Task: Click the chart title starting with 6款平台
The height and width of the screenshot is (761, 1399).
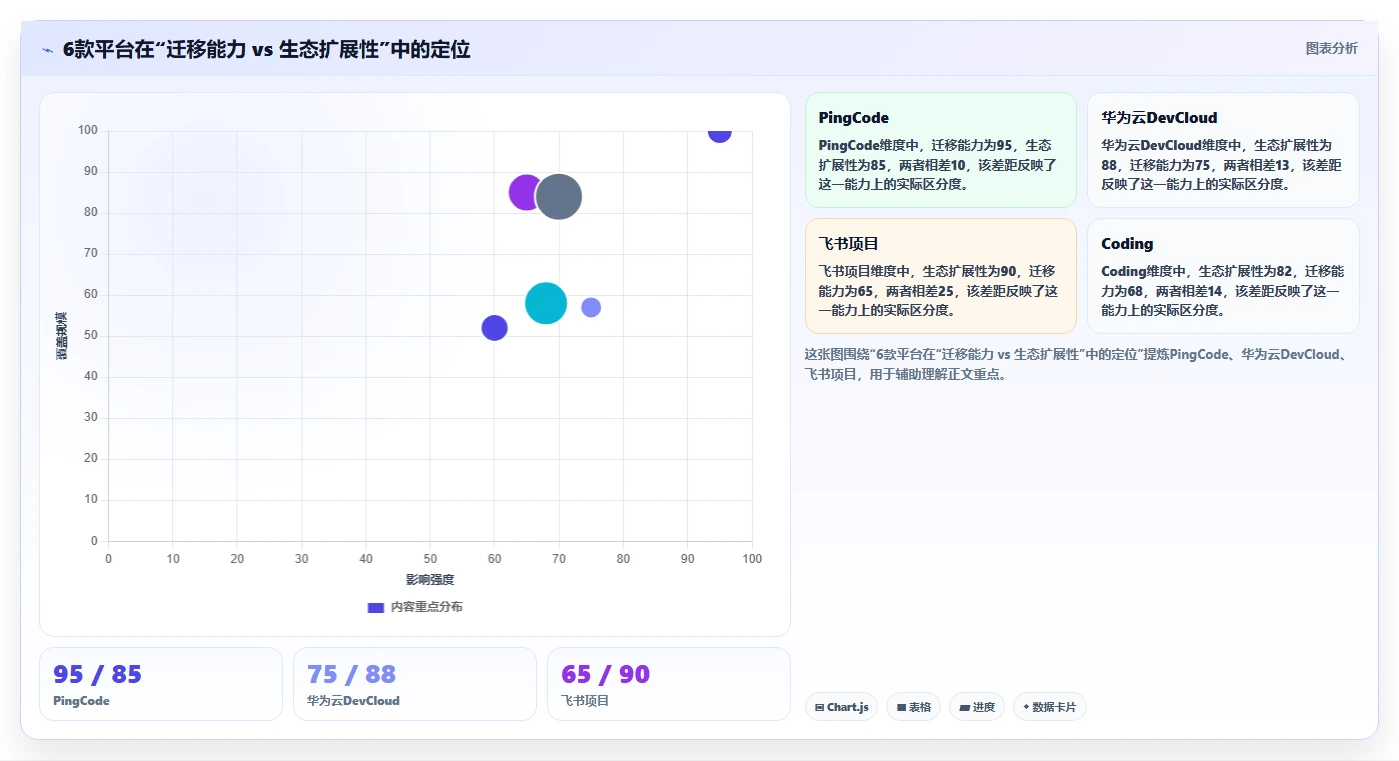Action: 266,49
